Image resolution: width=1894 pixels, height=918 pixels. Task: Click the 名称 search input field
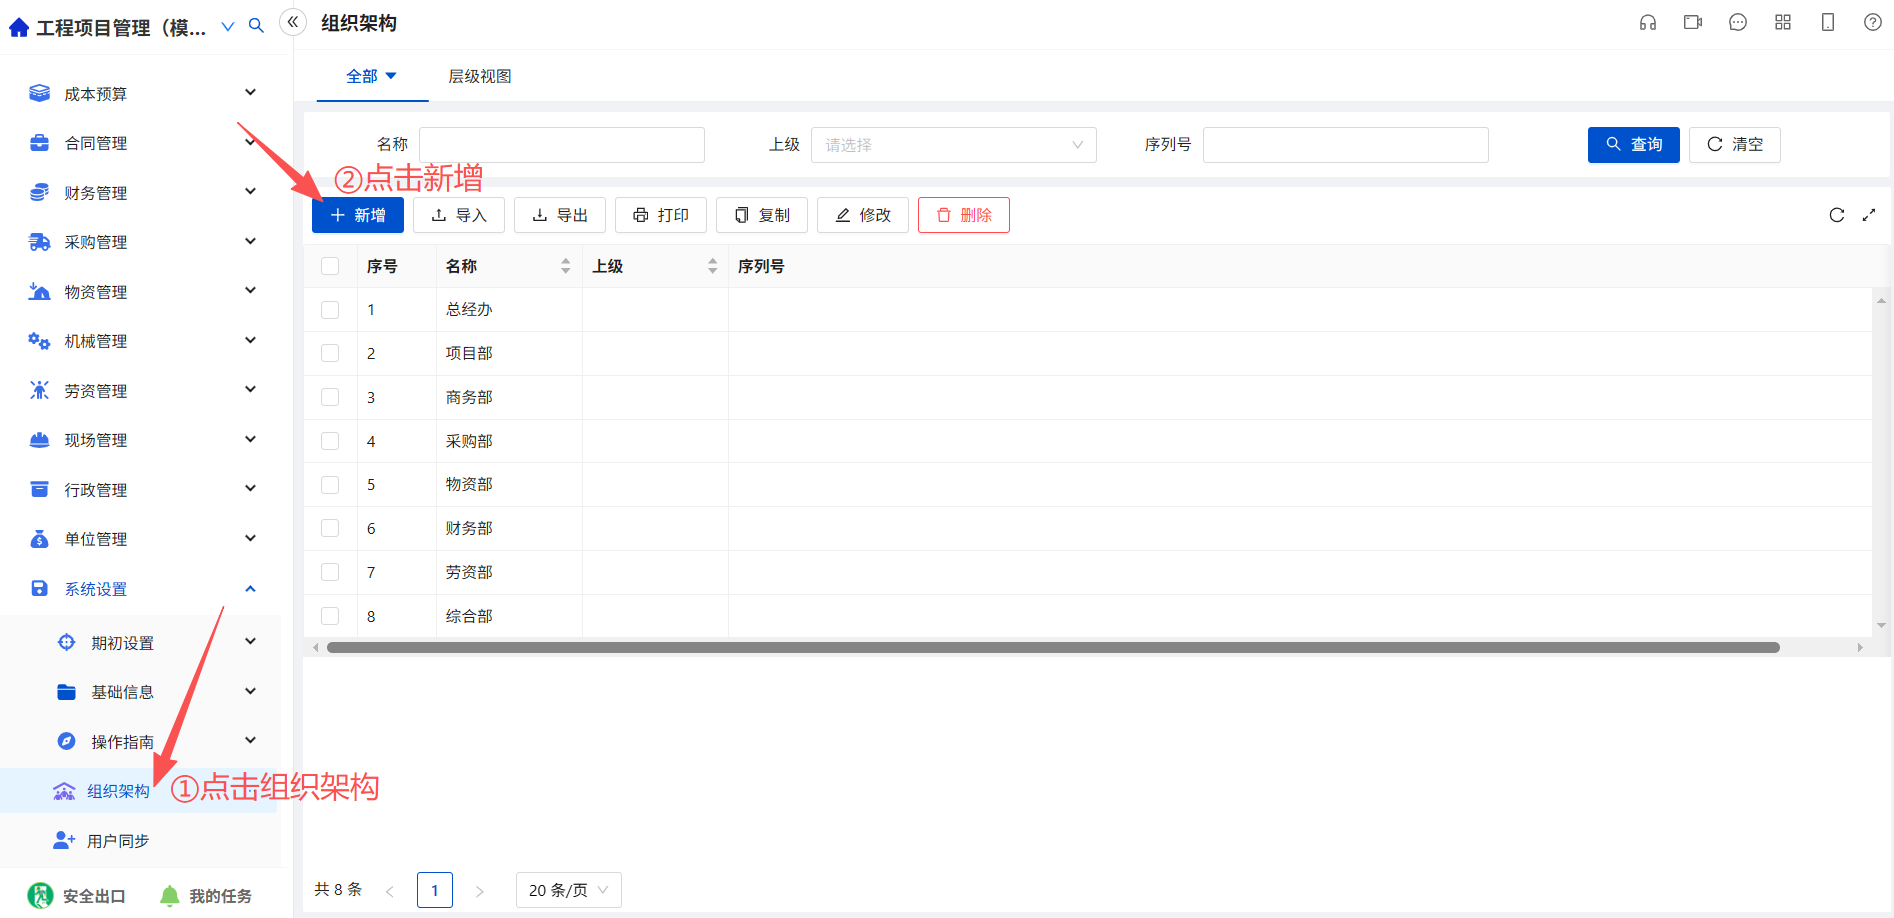point(562,145)
